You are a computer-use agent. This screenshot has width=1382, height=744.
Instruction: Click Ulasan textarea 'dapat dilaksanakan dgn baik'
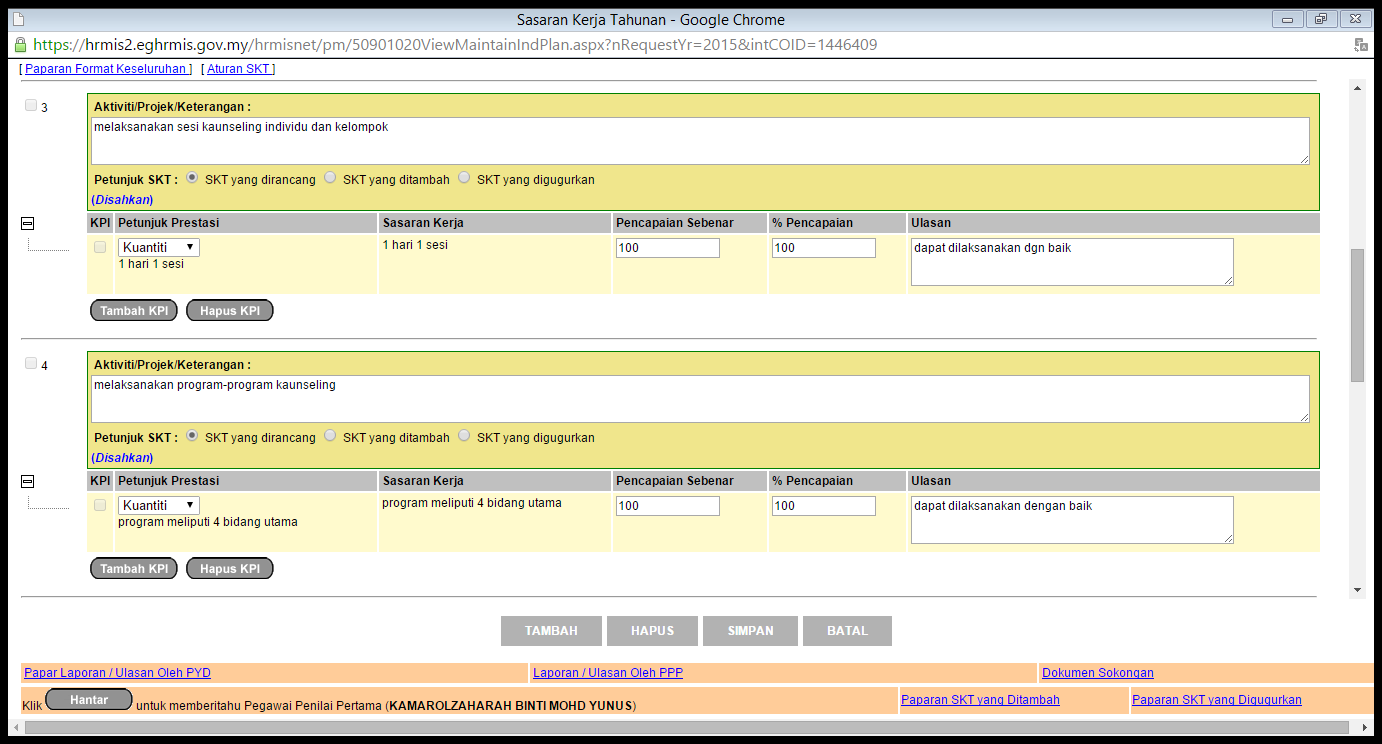click(1072, 262)
